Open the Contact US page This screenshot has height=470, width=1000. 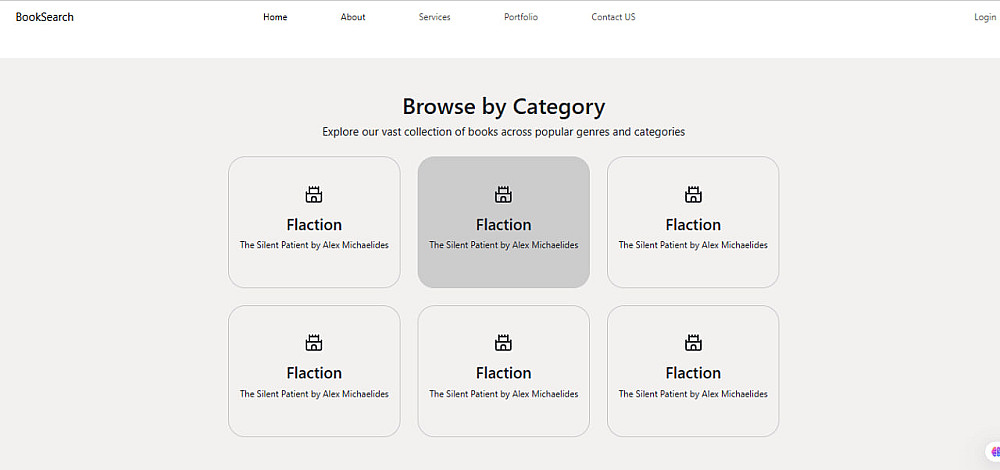(613, 17)
